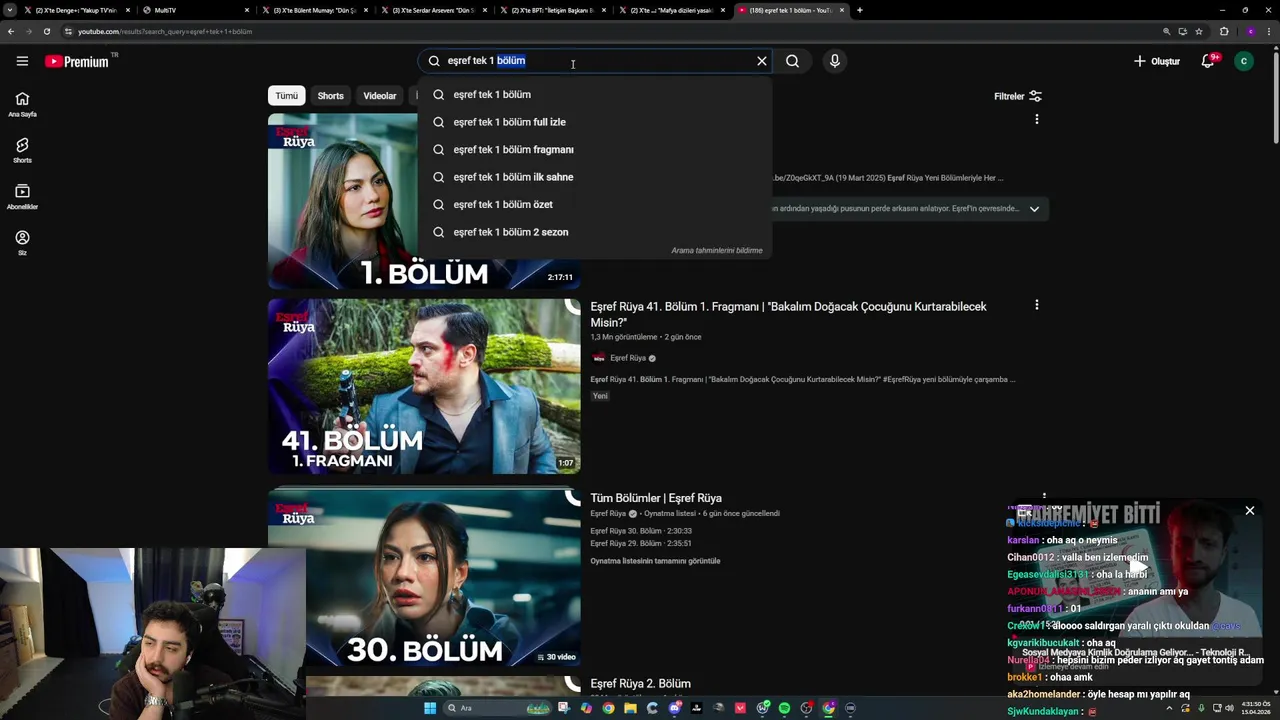Switch to the MultiTV browser tab

coord(195,10)
